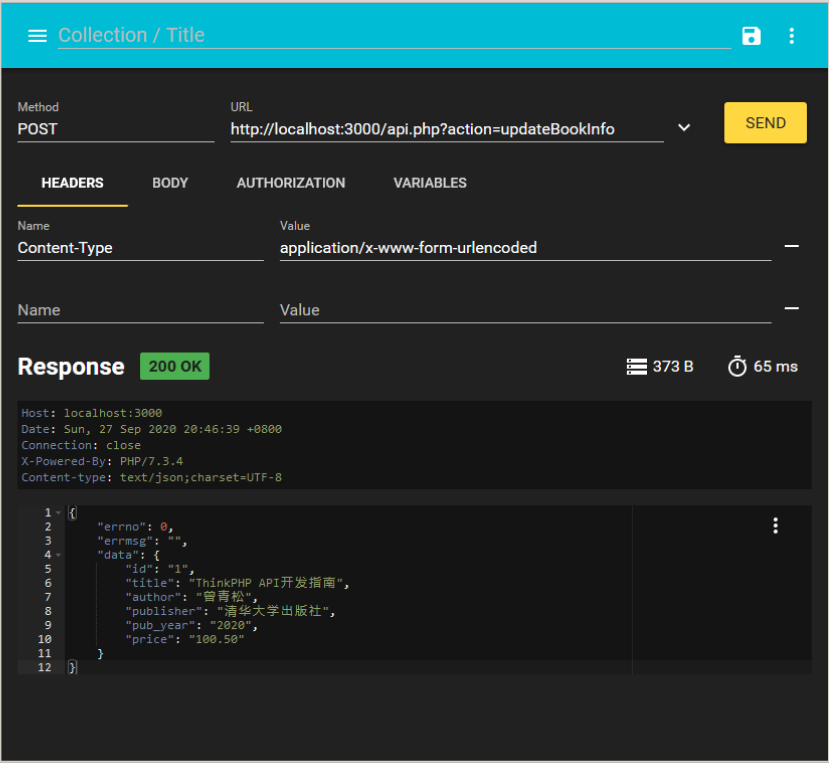
Task: Click the "author" JSON line
Action: coord(191,597)
